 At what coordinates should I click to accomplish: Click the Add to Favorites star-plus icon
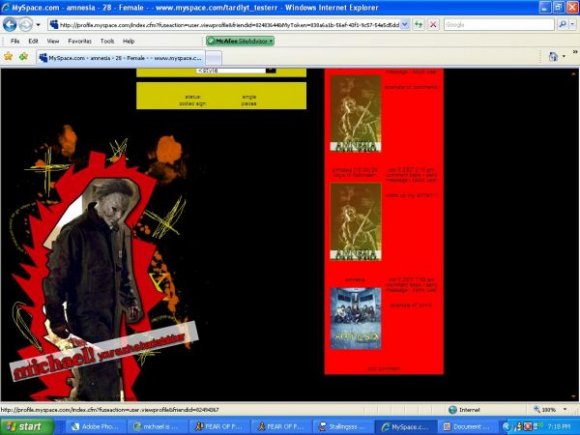(24, 57)
